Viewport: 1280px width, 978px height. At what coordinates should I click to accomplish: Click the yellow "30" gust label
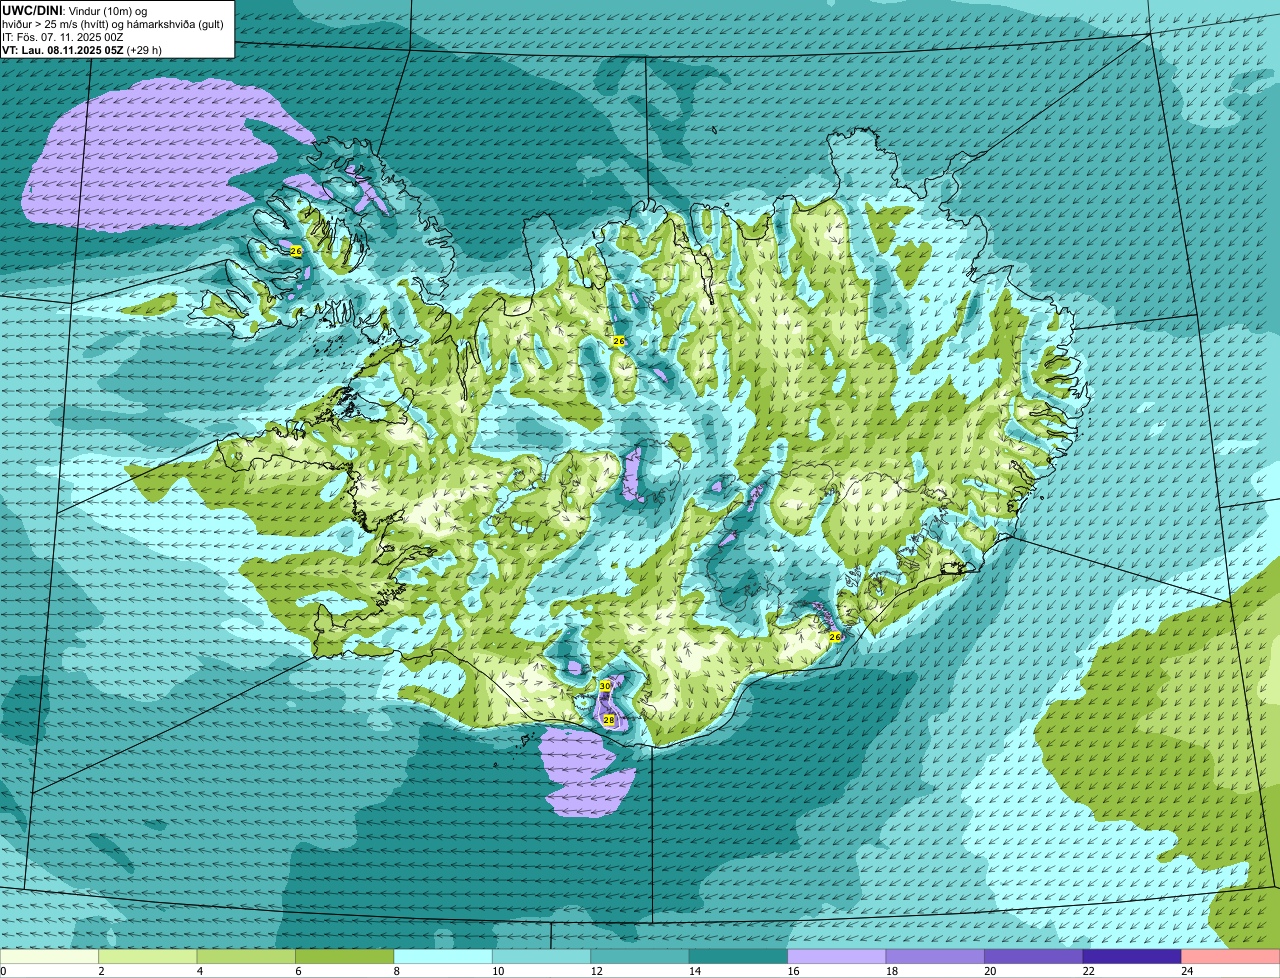(605, 686)
